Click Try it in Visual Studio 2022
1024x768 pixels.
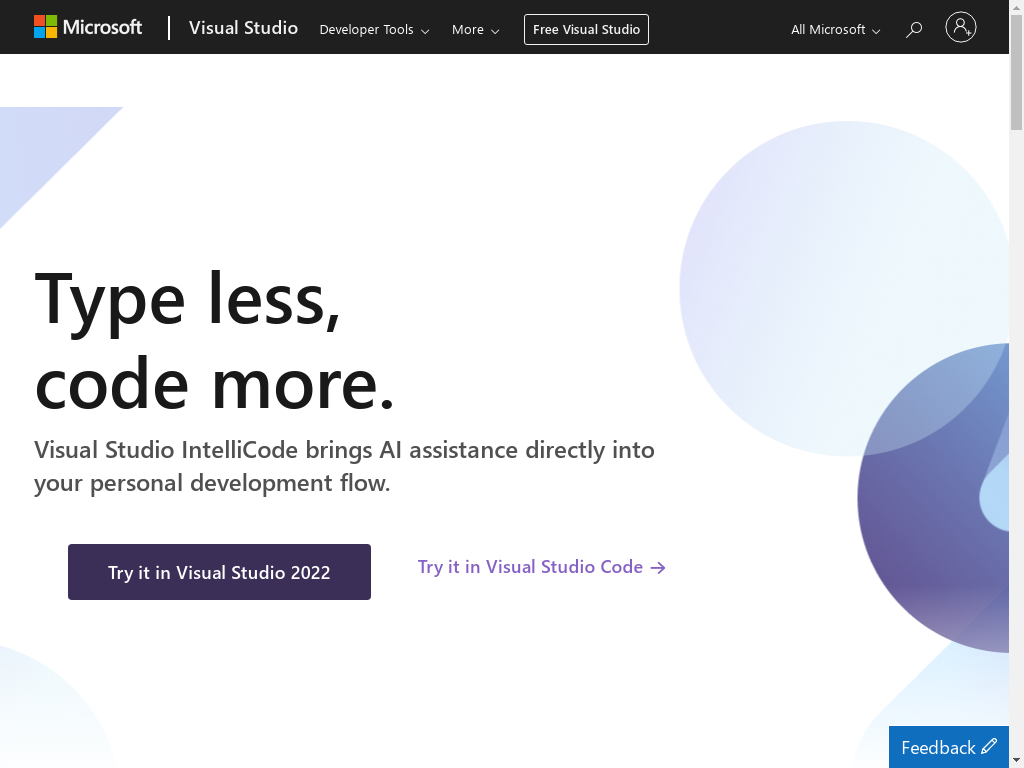(219, 572)
